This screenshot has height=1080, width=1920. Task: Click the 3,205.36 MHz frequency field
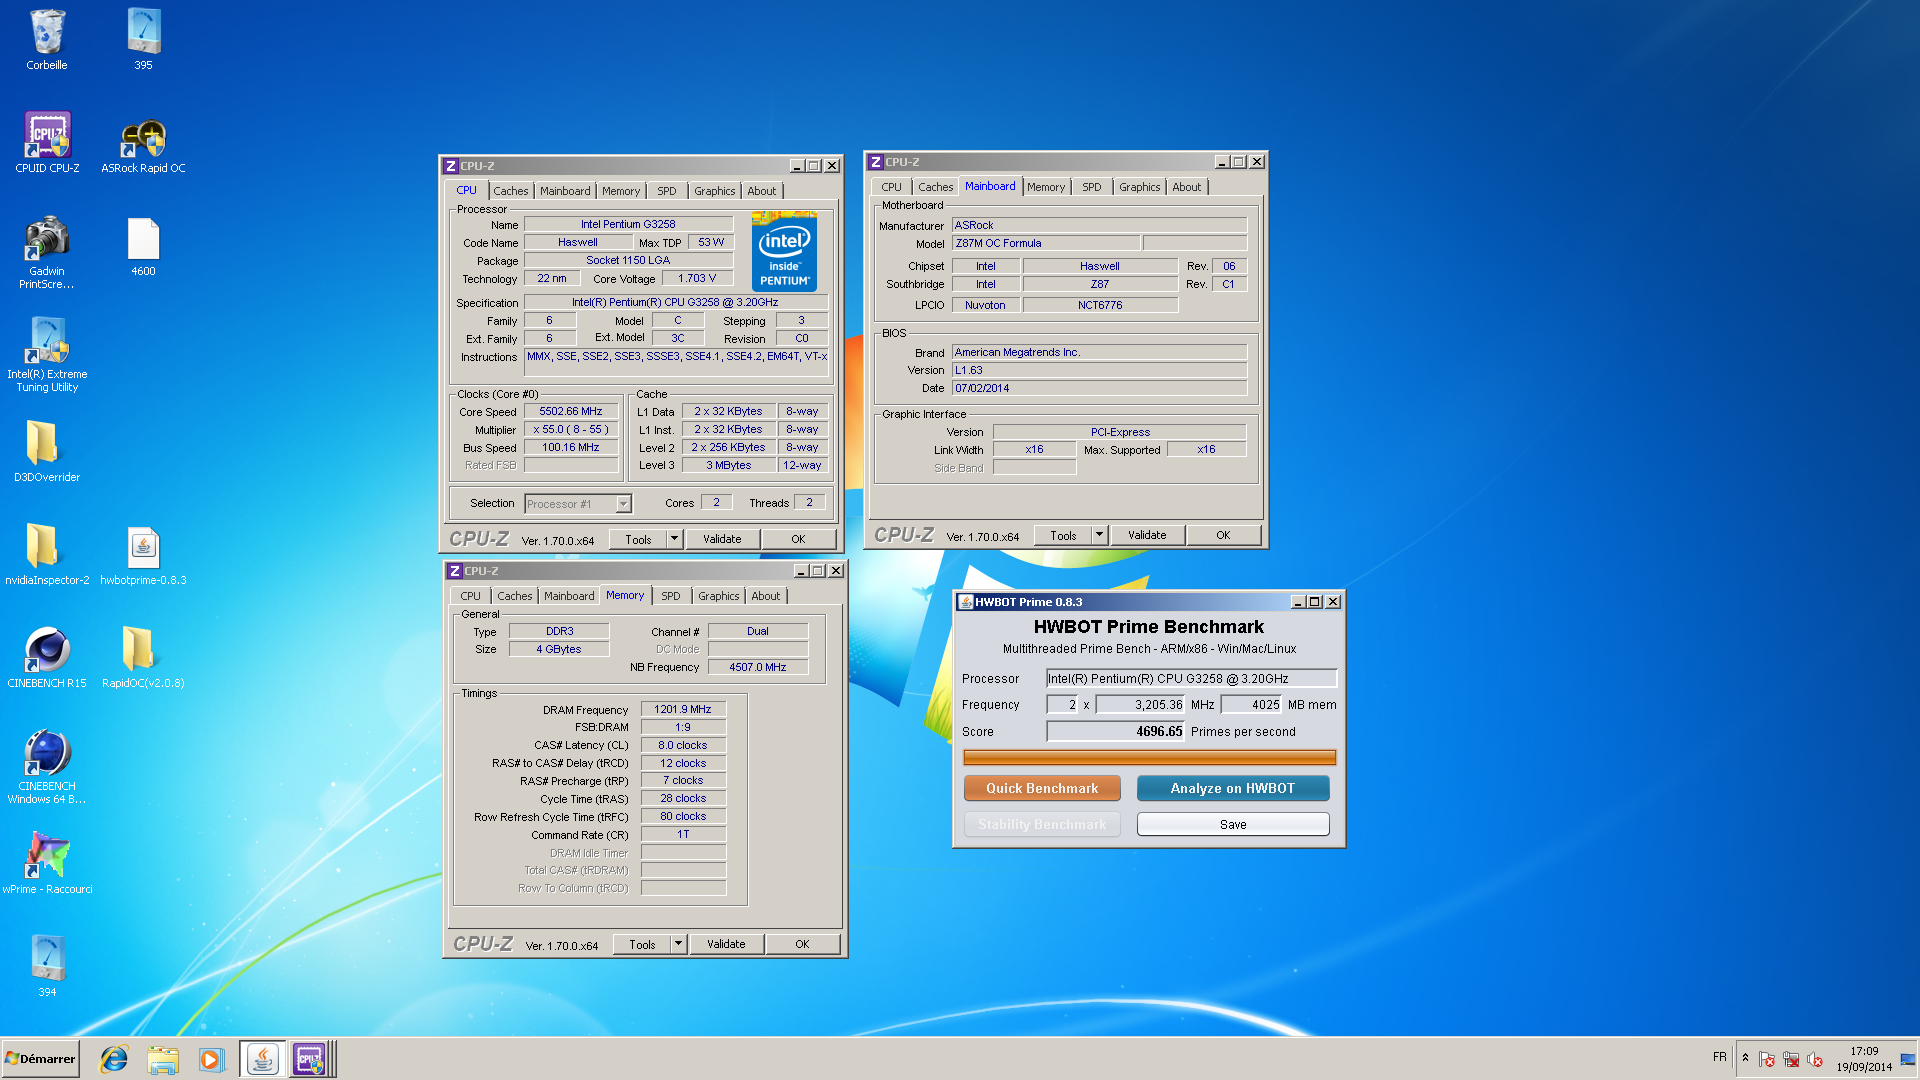point(1140,704)
